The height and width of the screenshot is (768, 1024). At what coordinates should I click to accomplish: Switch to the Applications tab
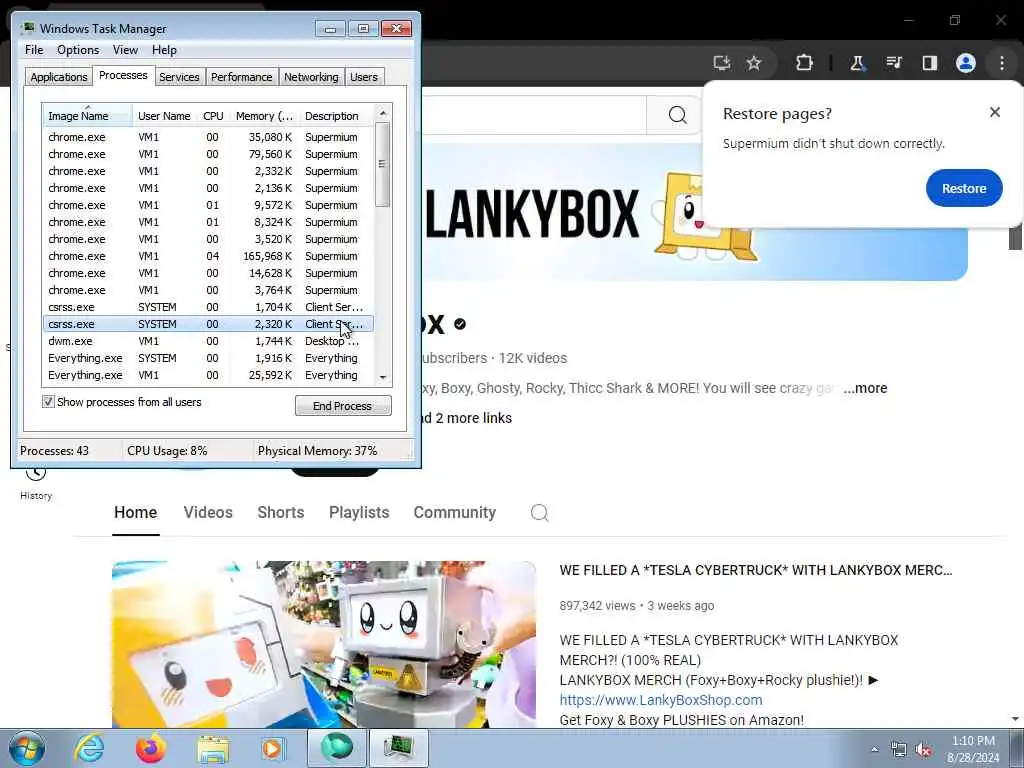[59, 77]
